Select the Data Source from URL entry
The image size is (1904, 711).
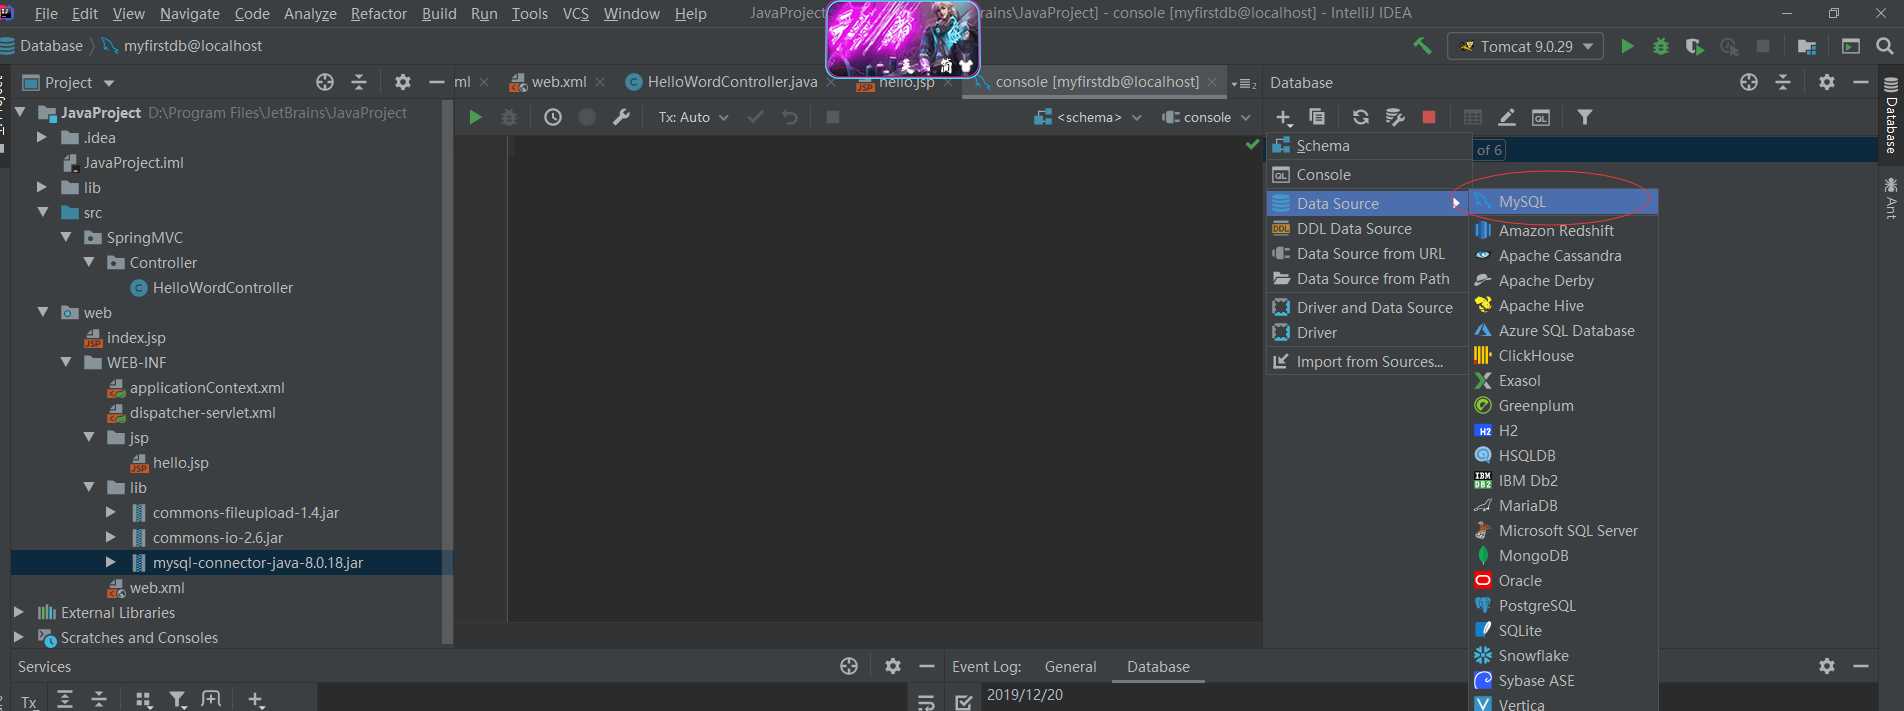coord(1367,253)
